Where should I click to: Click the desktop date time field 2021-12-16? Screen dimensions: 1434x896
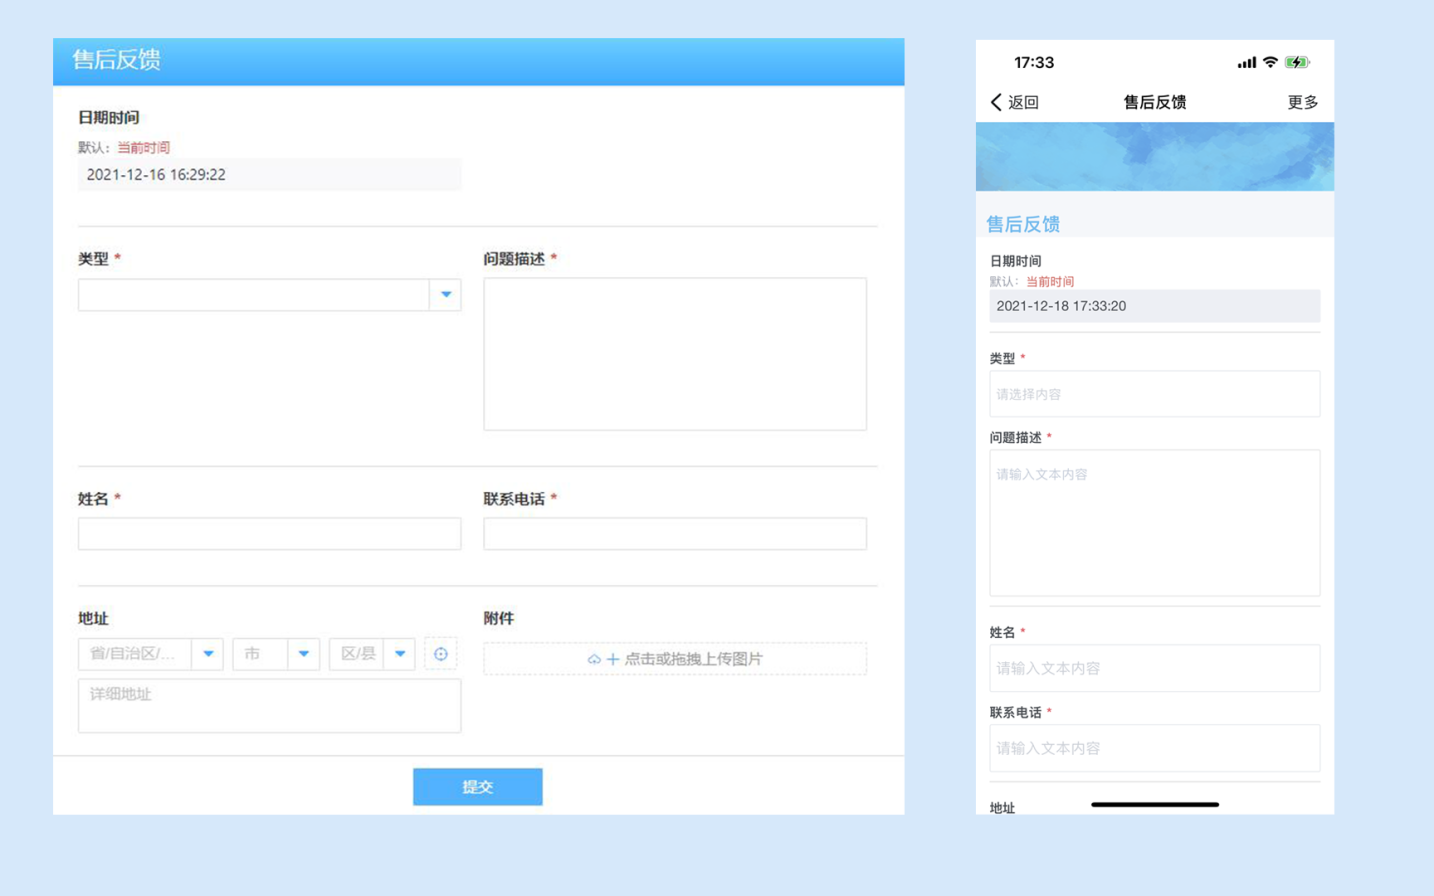pos(269,175)
